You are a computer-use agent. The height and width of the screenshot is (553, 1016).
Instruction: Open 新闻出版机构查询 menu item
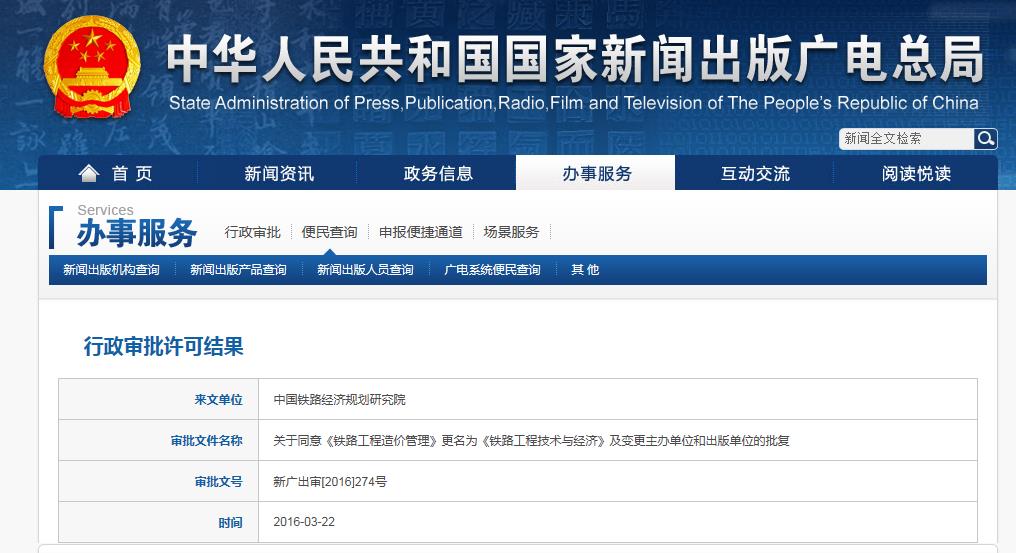[111, 270]
